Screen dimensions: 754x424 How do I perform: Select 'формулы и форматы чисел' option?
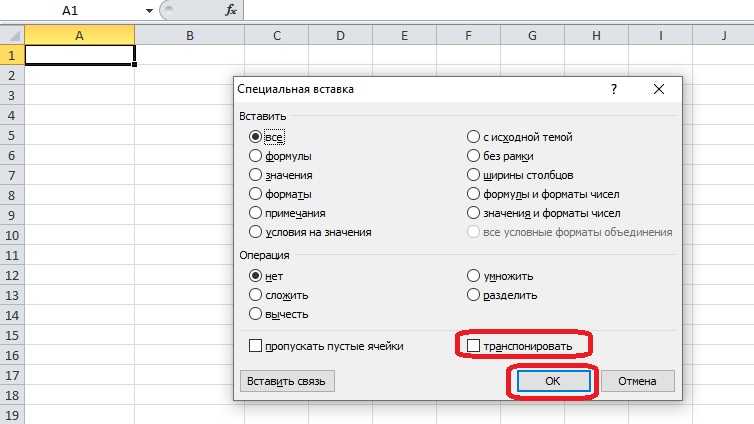coord(473,194)
